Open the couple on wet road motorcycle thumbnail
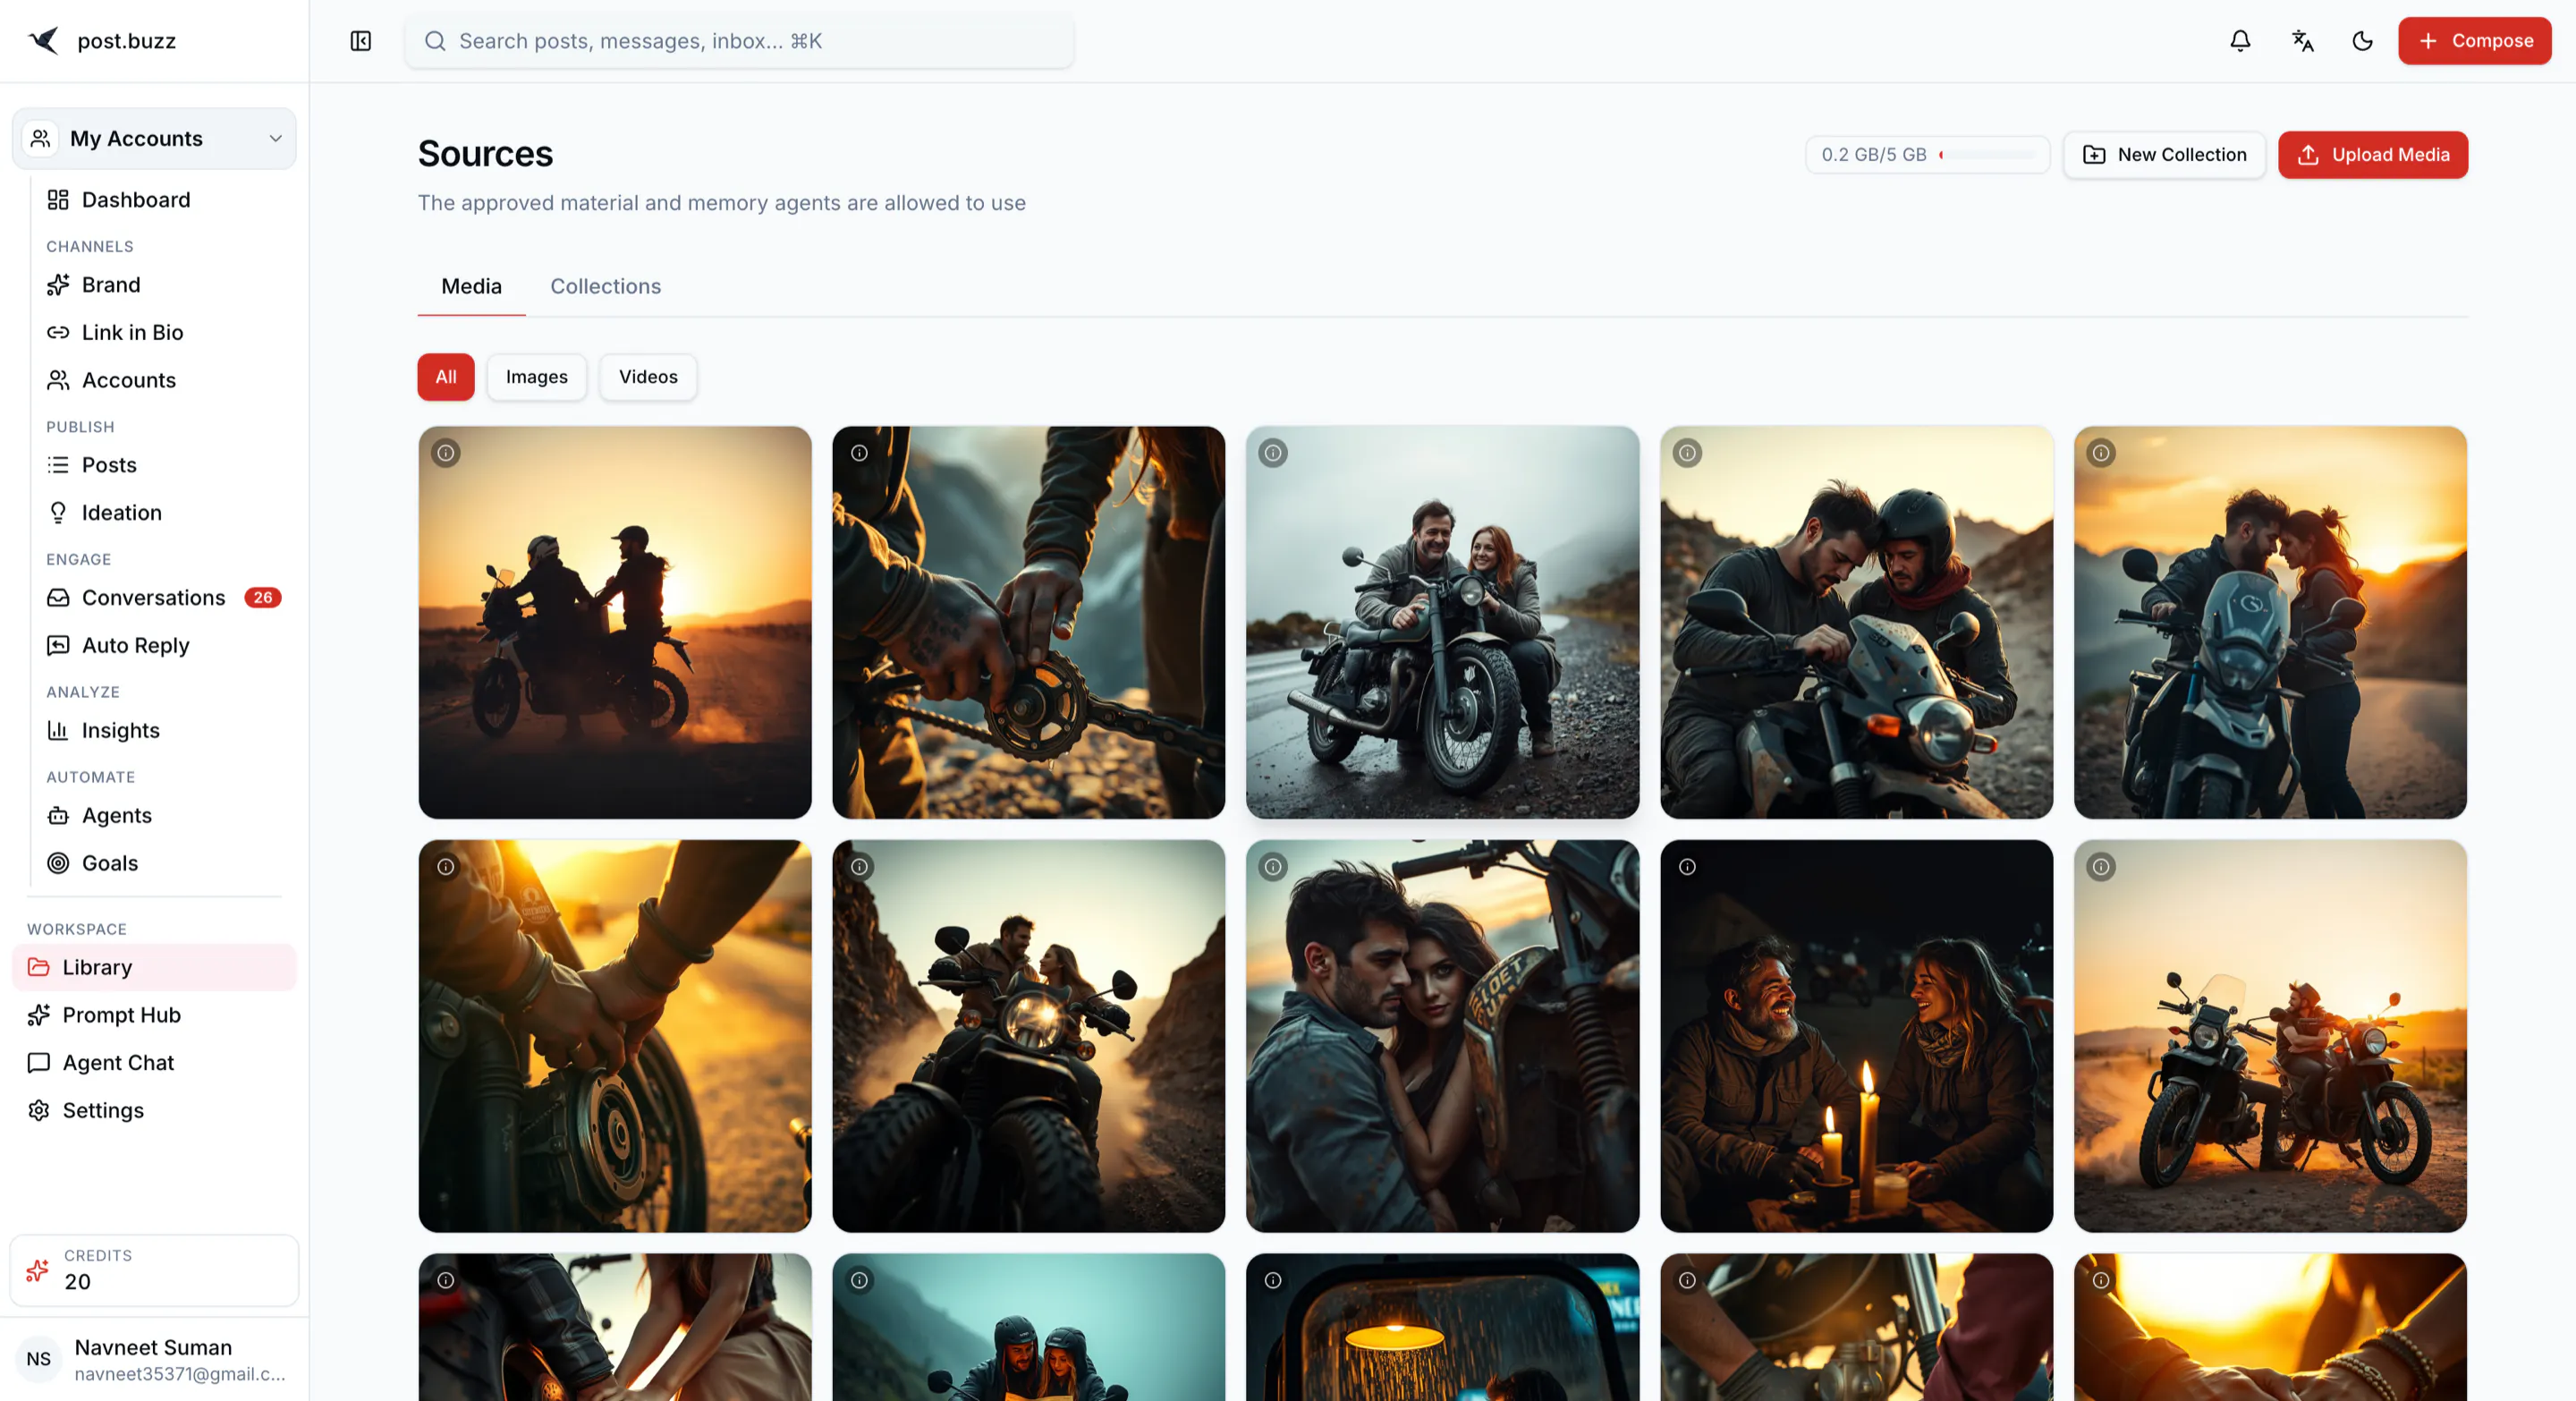Image resolution: width=2576 pixels, height=1401 pixels. pyautogui.click(x=1442, y=622)
